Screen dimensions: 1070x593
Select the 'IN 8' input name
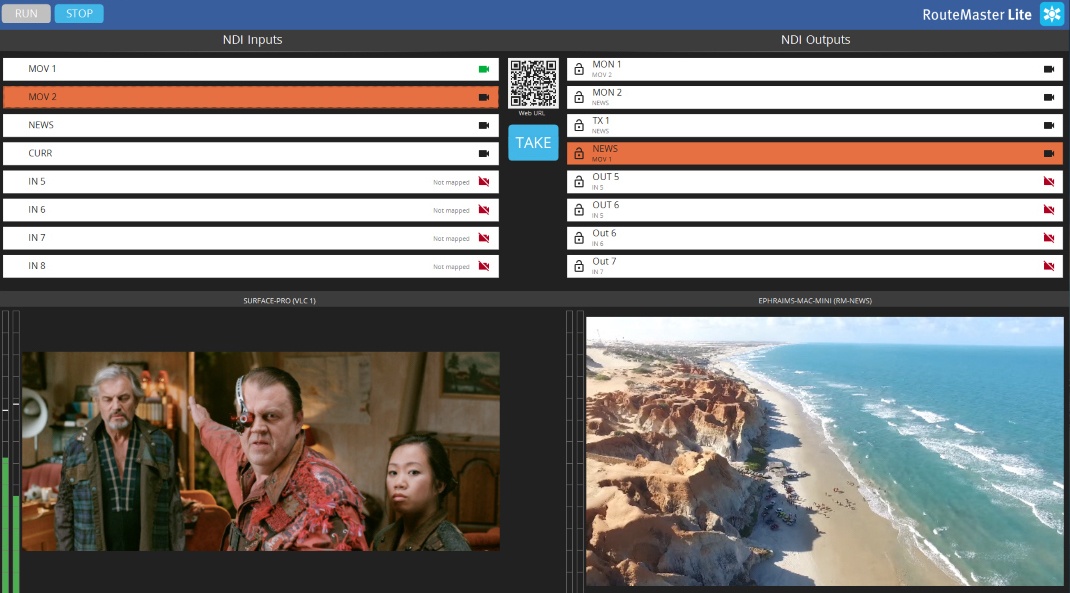37,266
